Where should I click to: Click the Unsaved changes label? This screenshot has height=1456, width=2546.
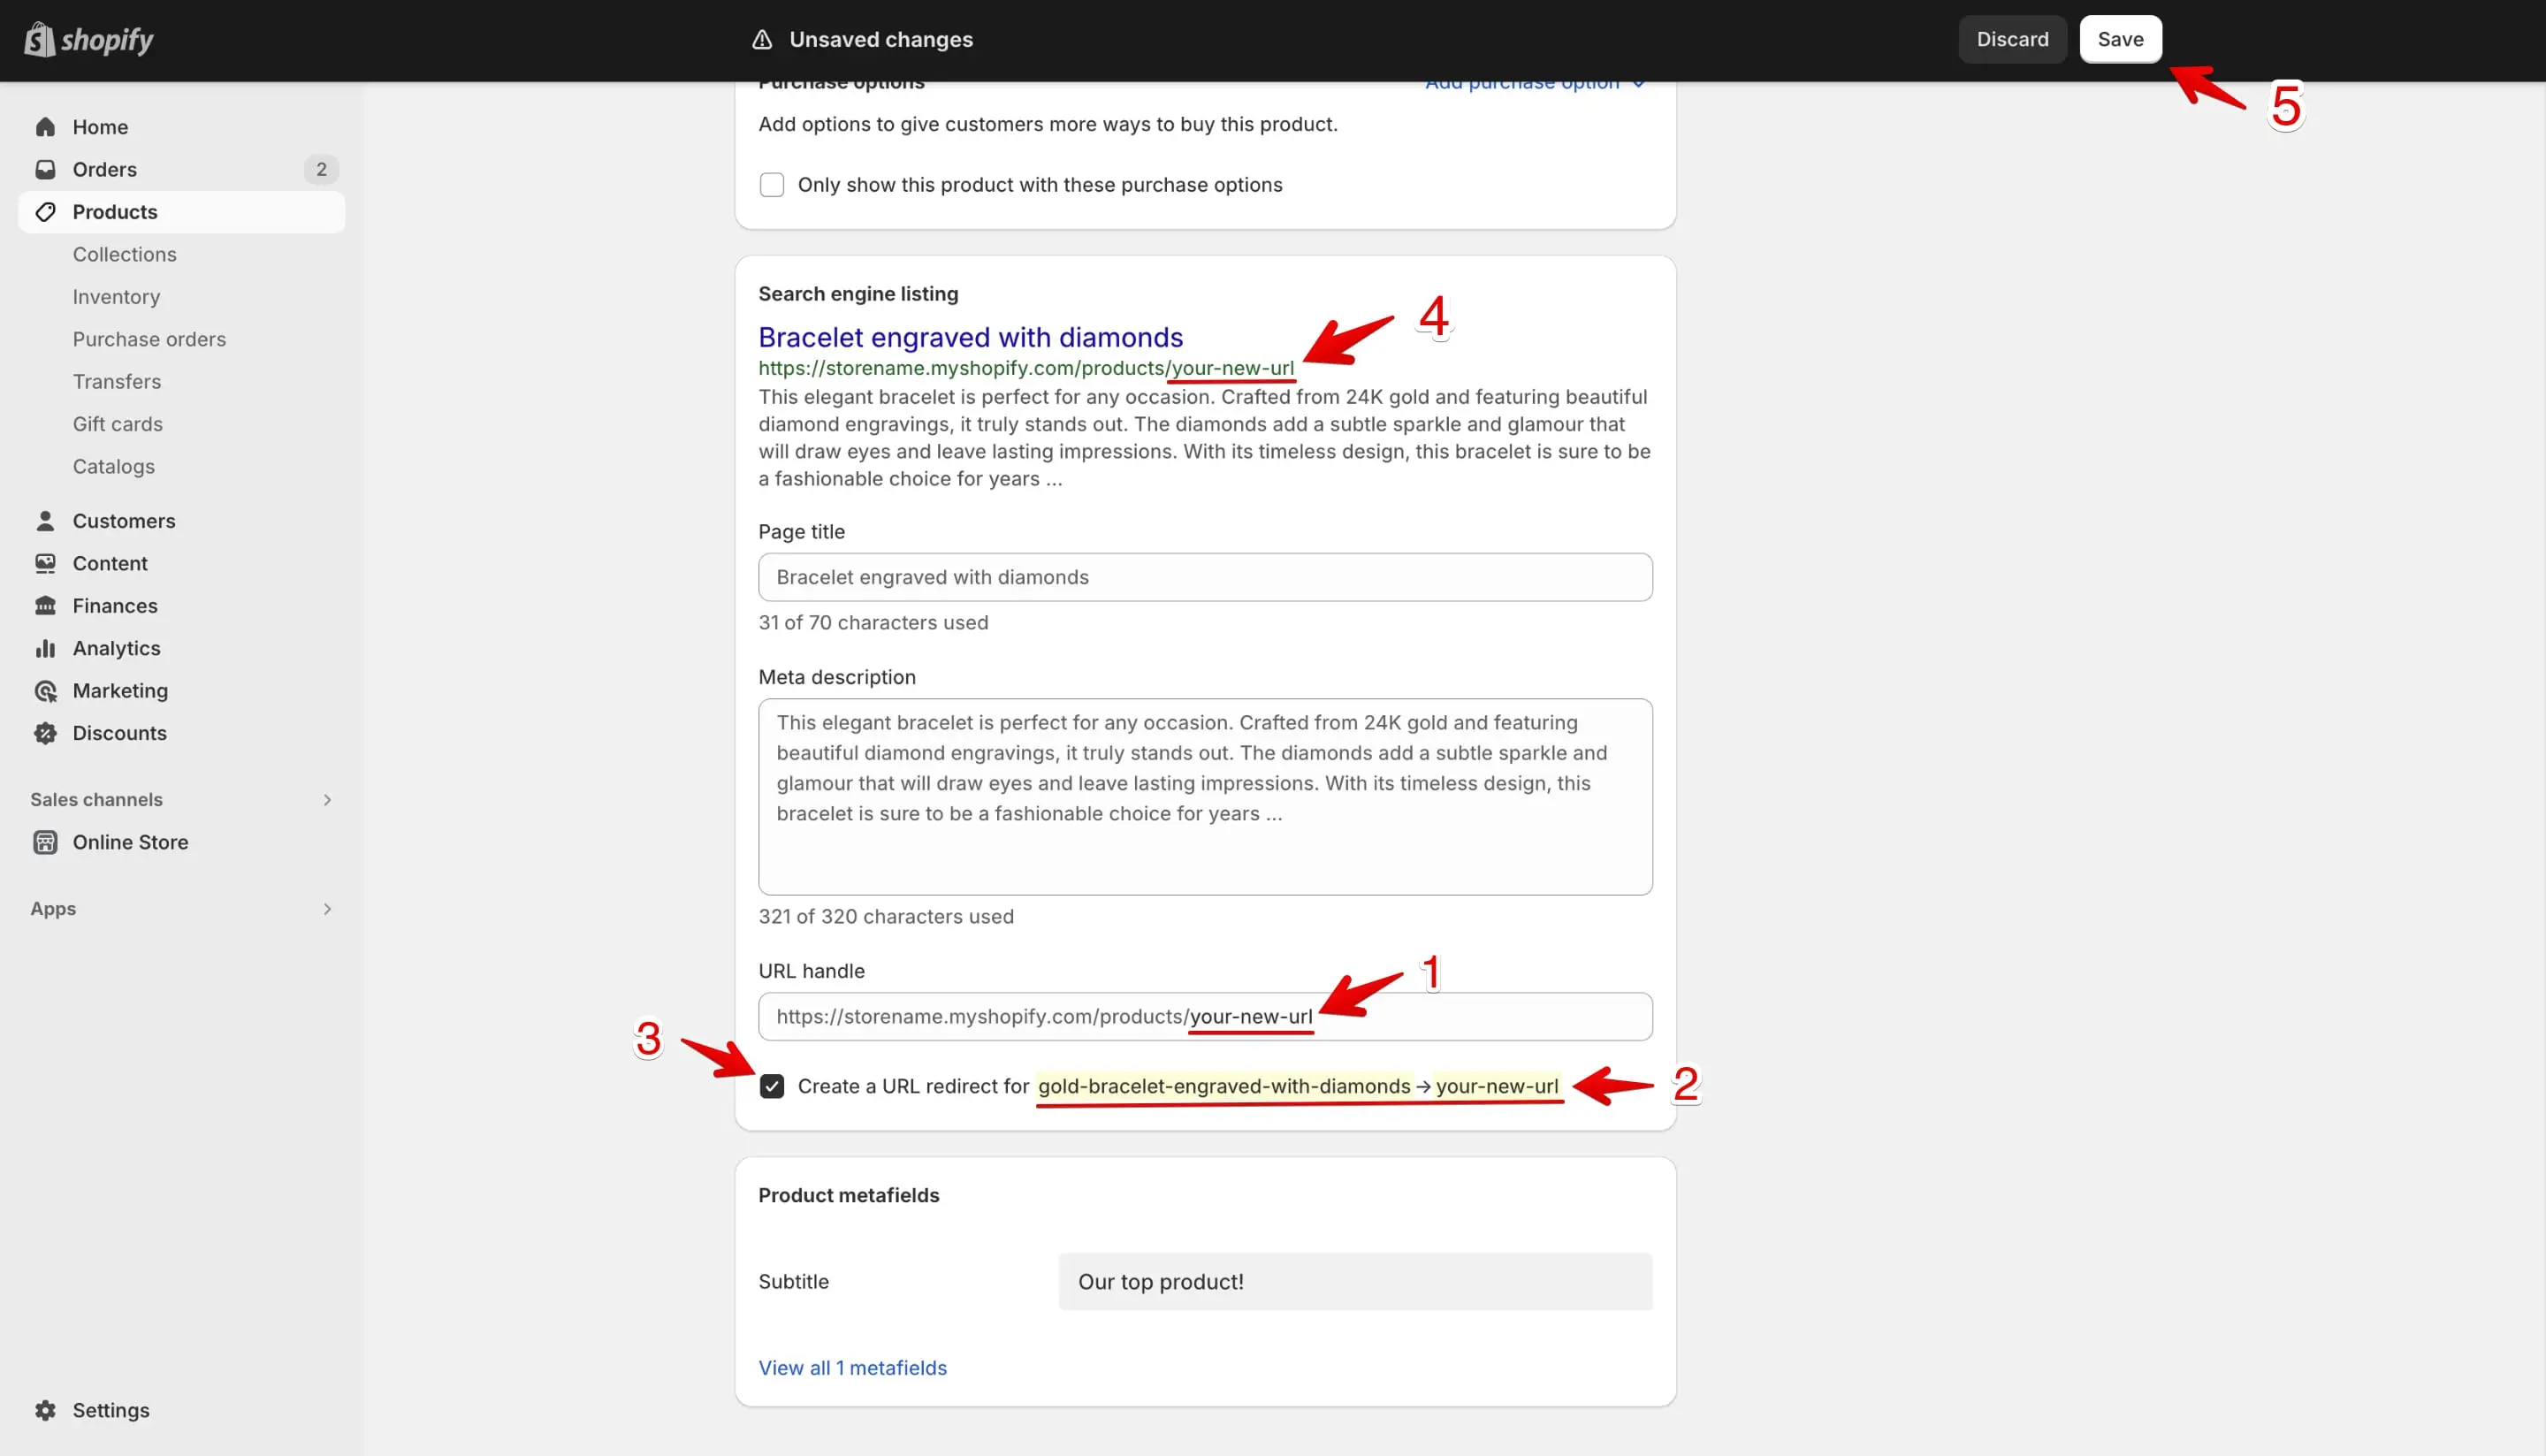coord(881,39)
